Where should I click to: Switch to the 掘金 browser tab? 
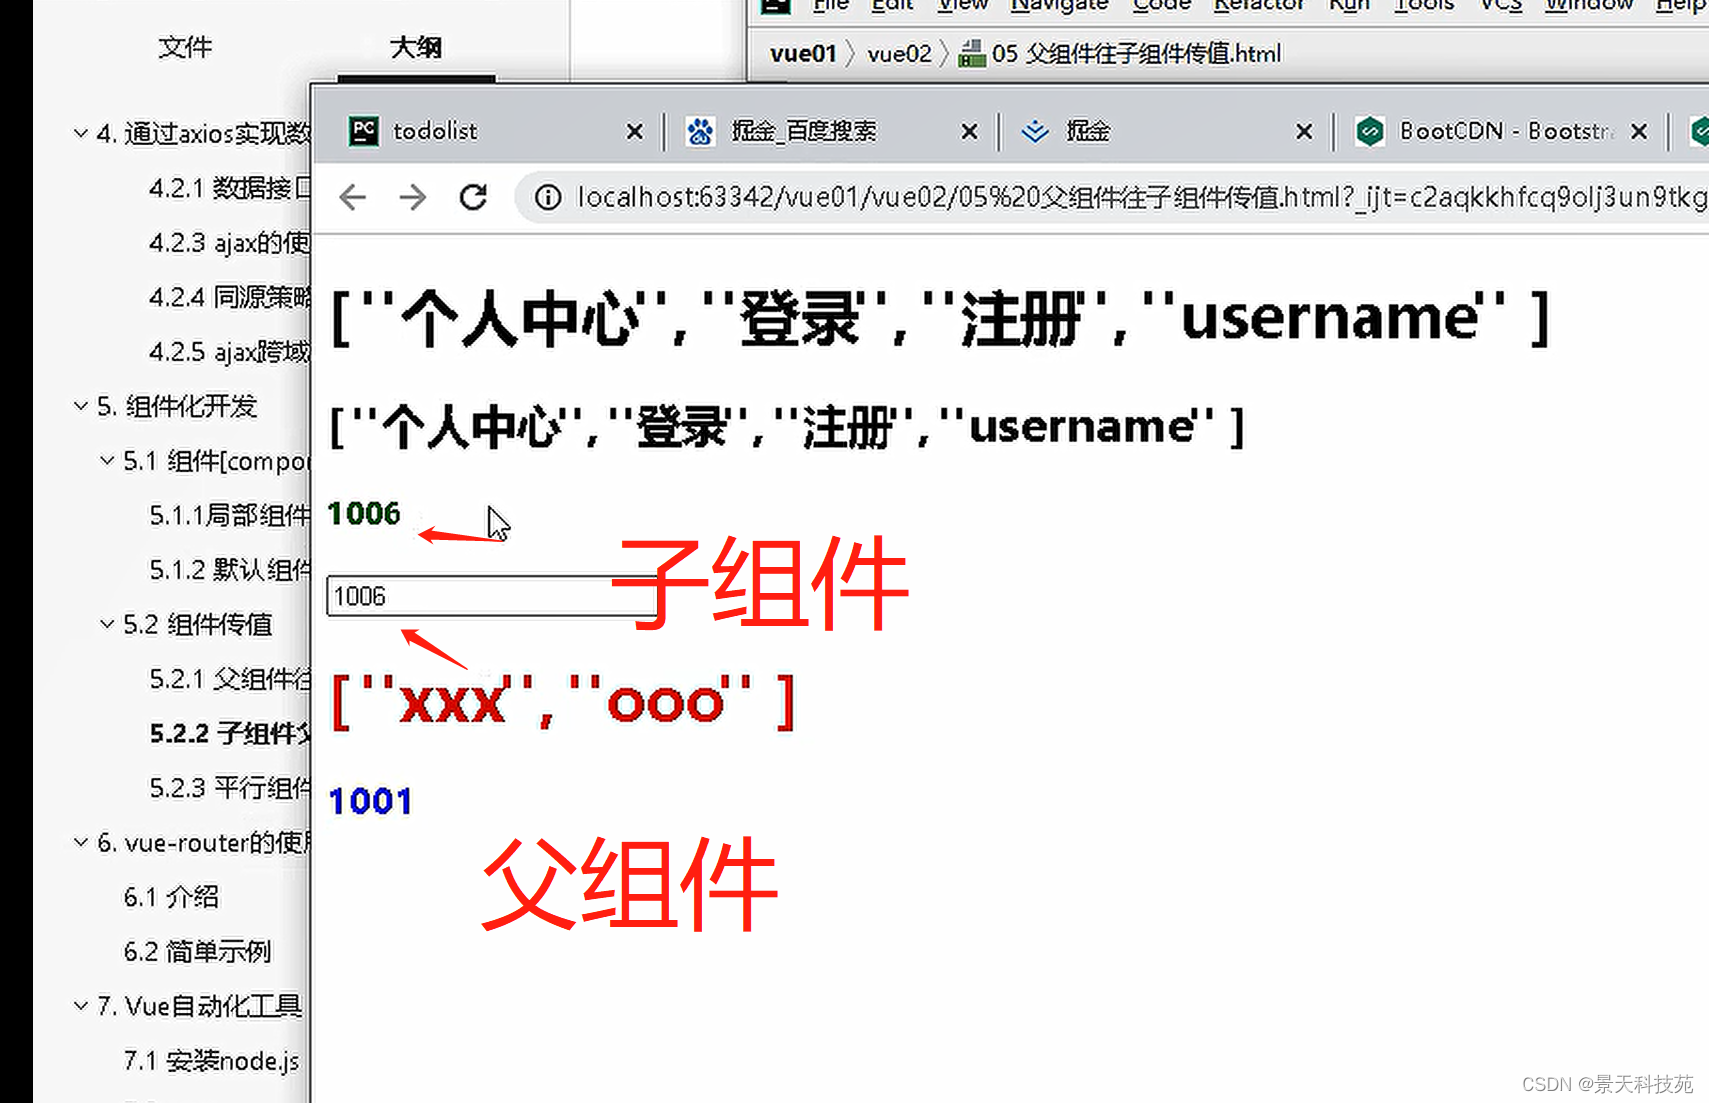point(1166,131)
